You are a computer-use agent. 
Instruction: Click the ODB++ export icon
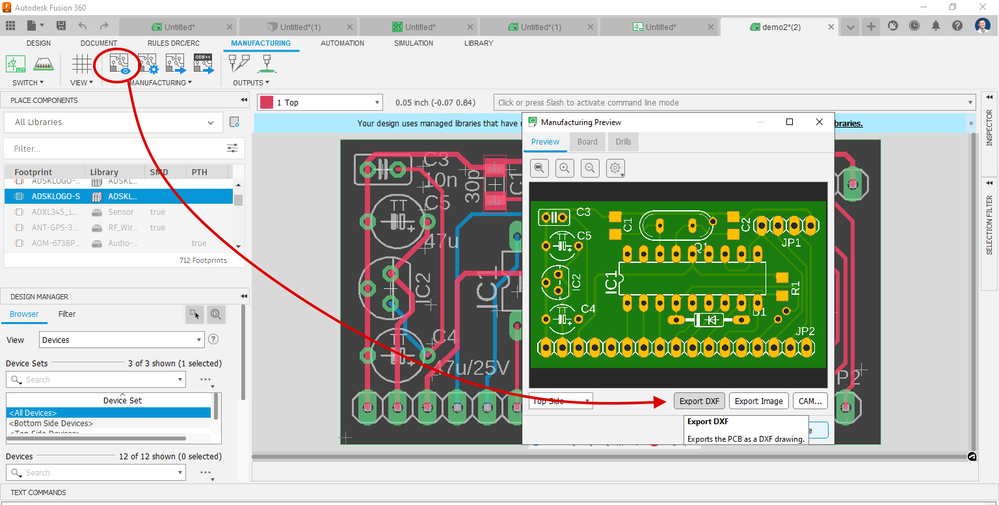[x=203, y=64]
